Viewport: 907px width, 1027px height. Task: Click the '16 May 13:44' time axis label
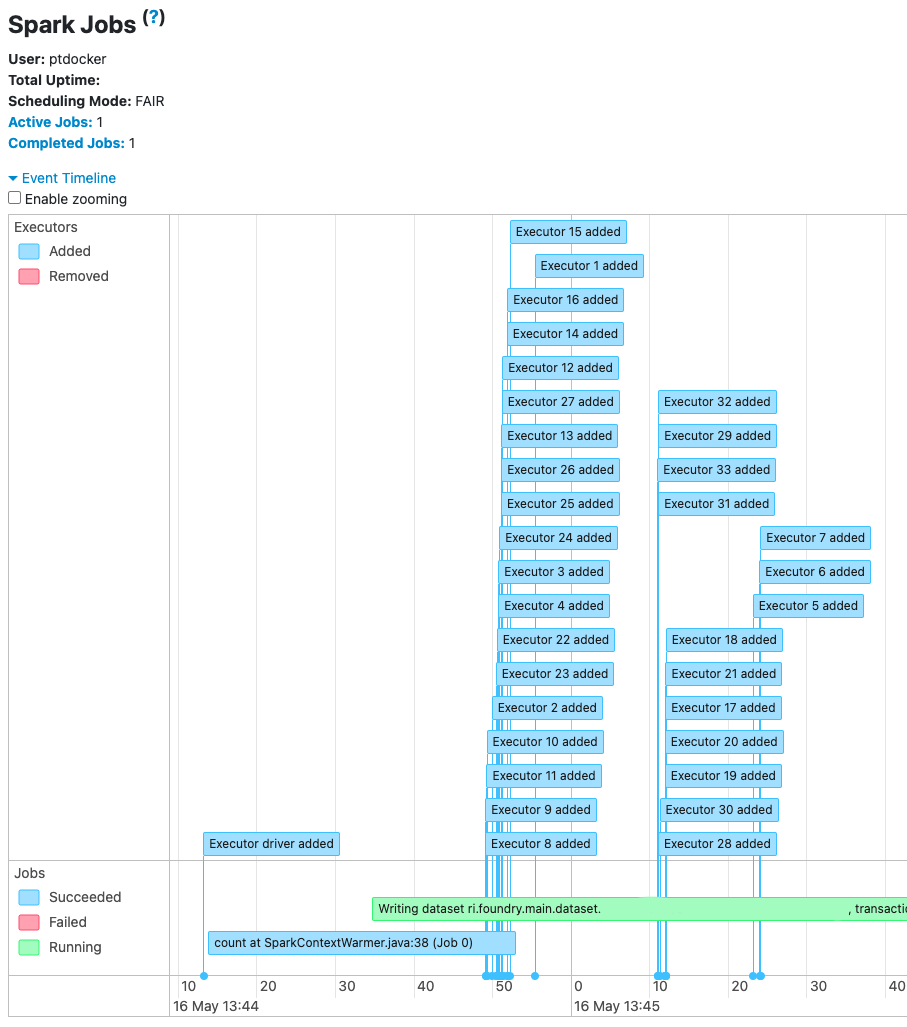[216, 1006]
